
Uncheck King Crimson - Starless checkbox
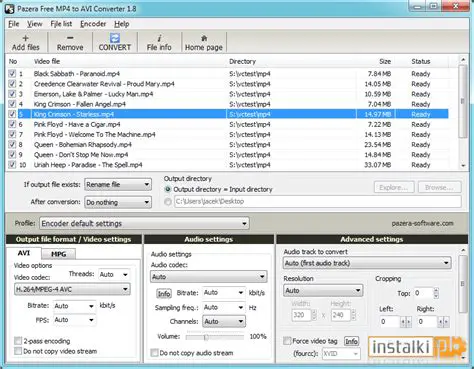pyautogui.click(x=12, y=114)
